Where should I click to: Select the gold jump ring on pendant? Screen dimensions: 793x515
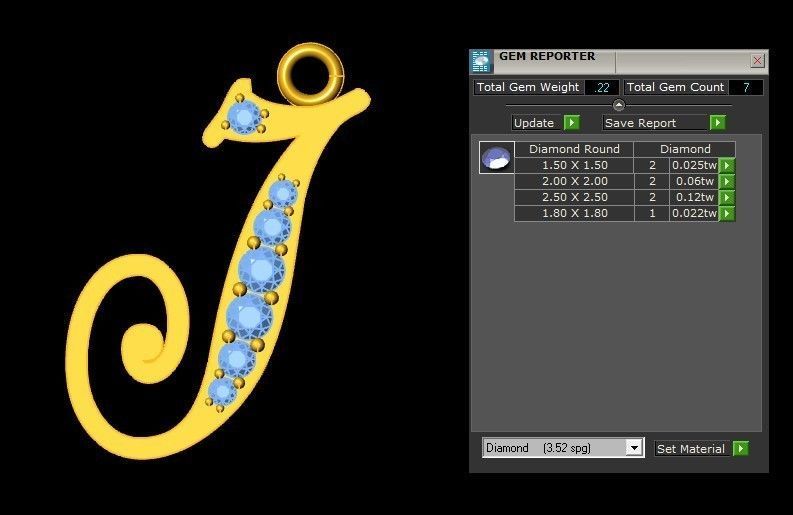tap(311, 74)
